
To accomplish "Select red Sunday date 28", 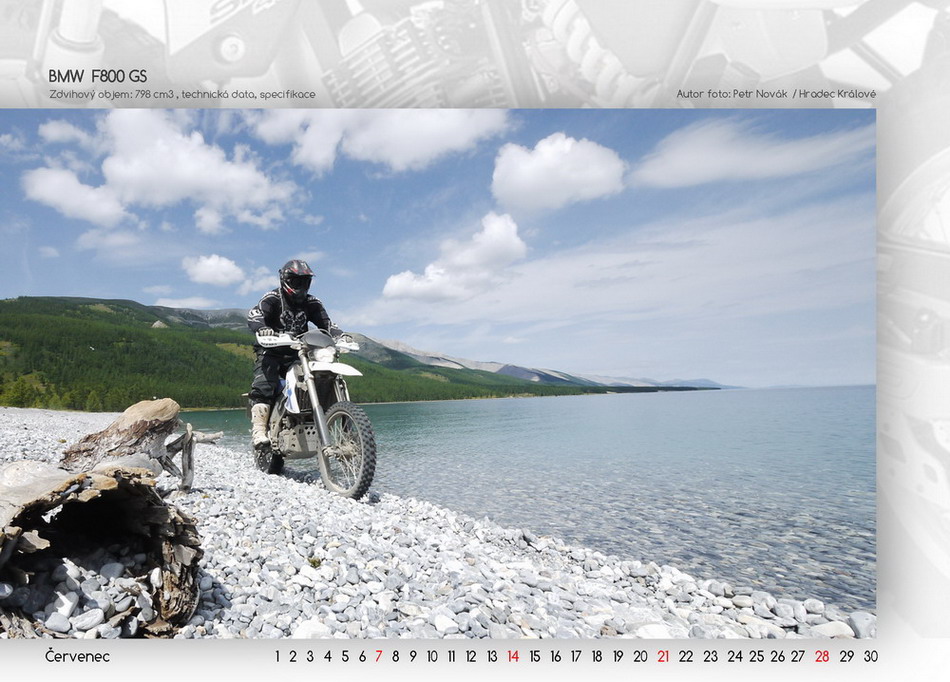I will 822,657.
